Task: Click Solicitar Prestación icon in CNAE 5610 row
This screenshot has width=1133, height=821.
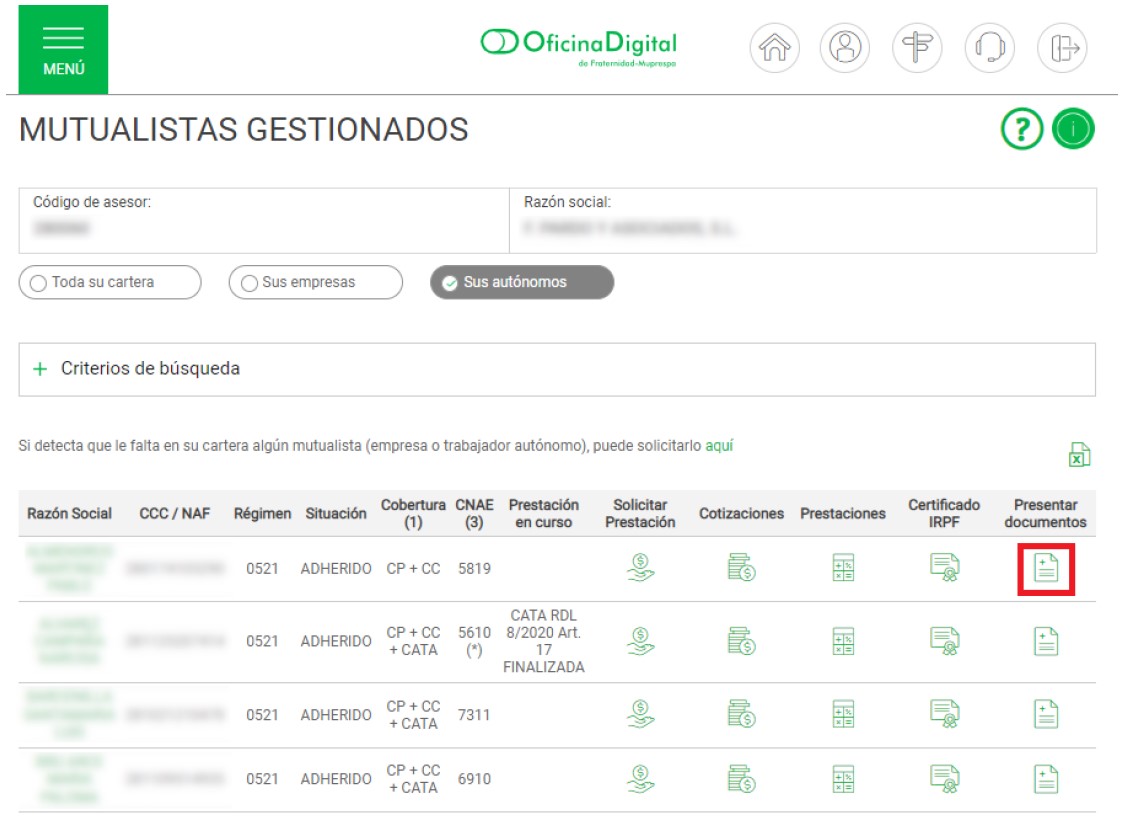Action: (x=640, y=641)
